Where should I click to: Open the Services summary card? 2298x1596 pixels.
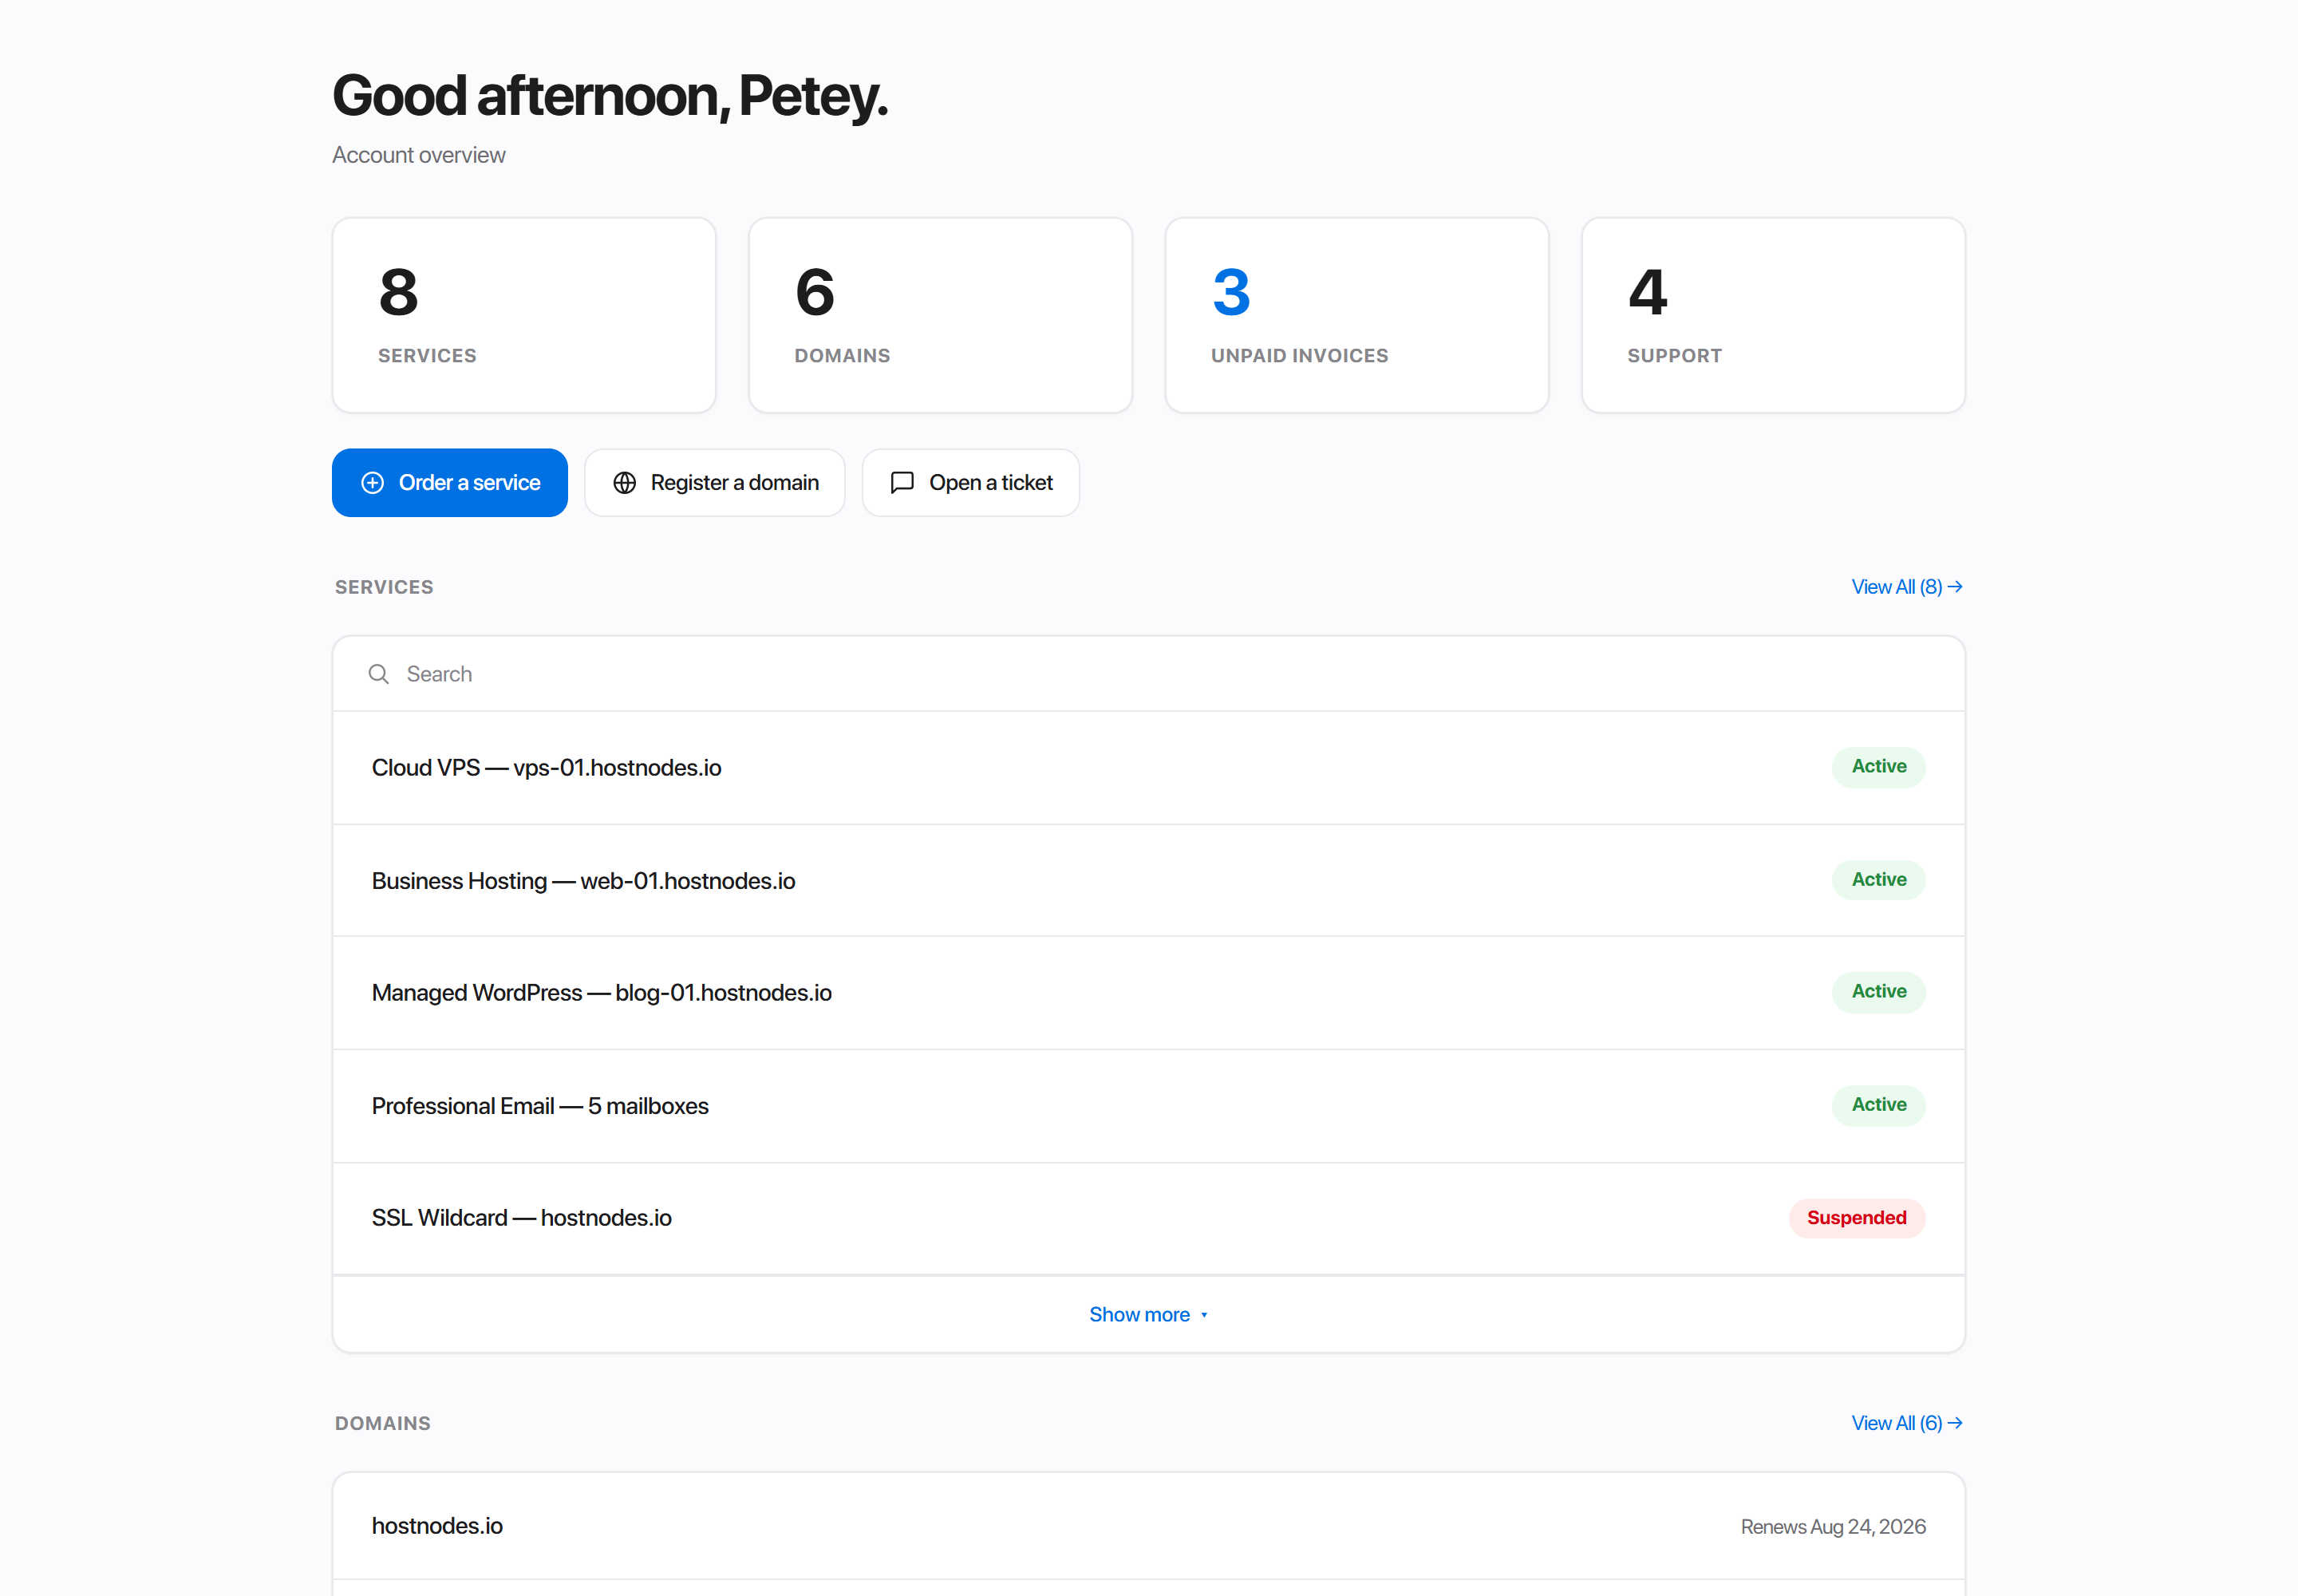(x=524, y=315)
